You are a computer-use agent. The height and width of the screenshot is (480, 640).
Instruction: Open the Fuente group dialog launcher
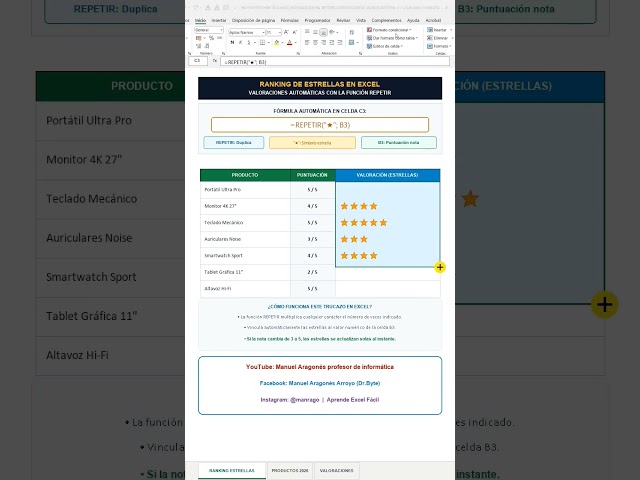298,53
